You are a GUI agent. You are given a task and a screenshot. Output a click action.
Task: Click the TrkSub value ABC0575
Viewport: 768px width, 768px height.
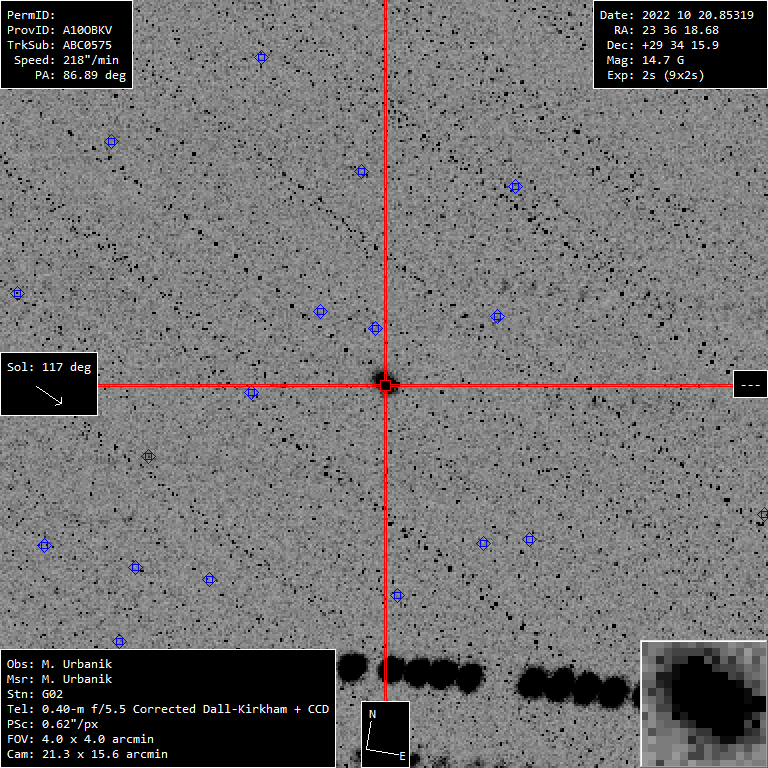click(87, 45)
